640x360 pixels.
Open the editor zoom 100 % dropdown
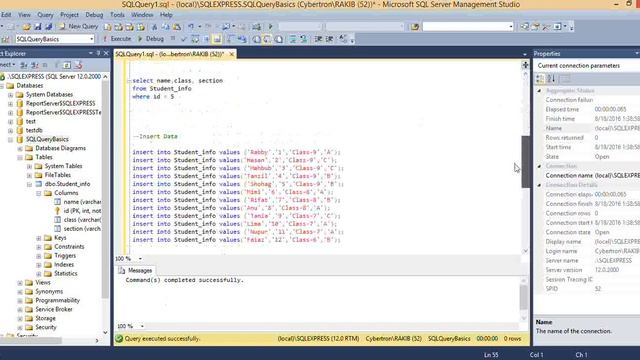(140, 259)
